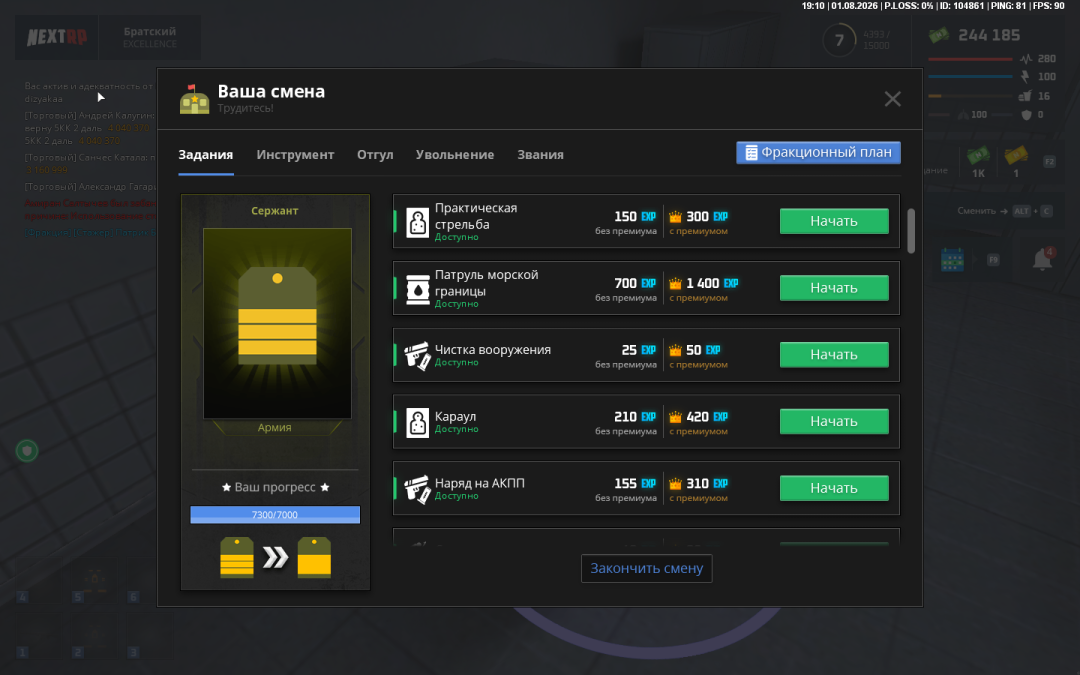This screenshot has width=1080, height=675.
Task: Click the army base icon beside Ваша смена
Action: 194,99
